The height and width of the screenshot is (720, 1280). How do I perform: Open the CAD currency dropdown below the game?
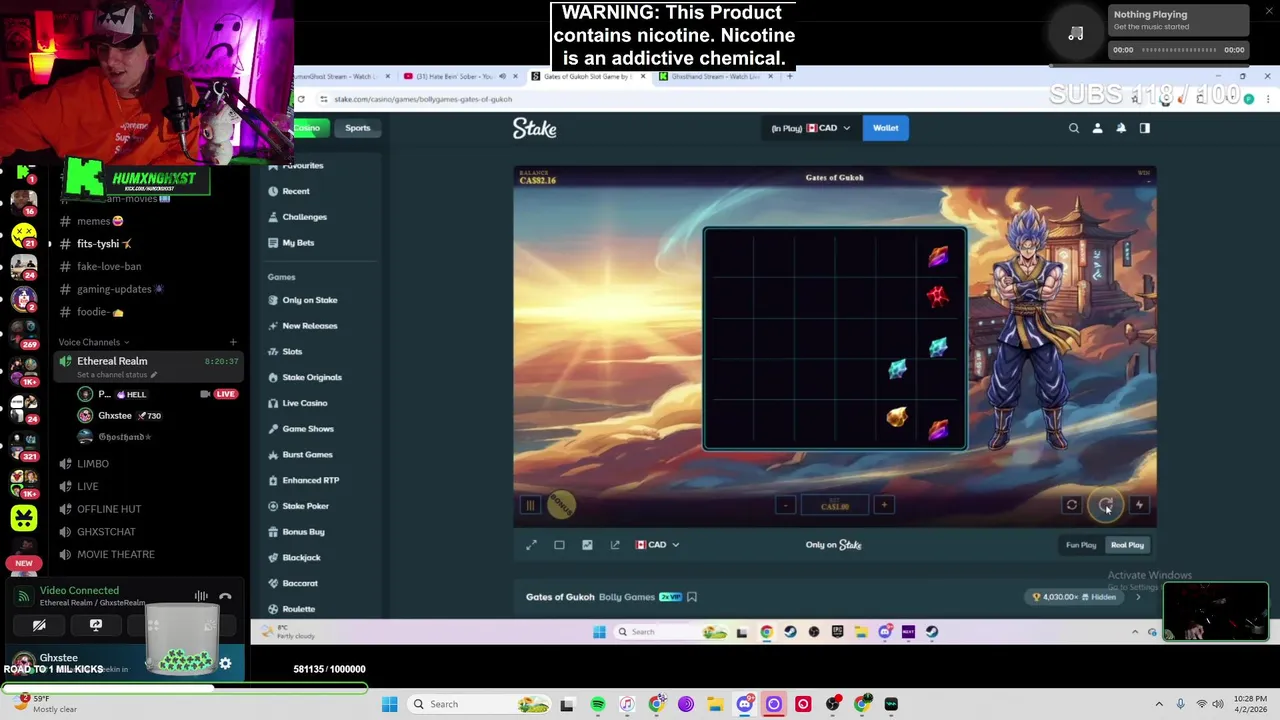[657, 545]
